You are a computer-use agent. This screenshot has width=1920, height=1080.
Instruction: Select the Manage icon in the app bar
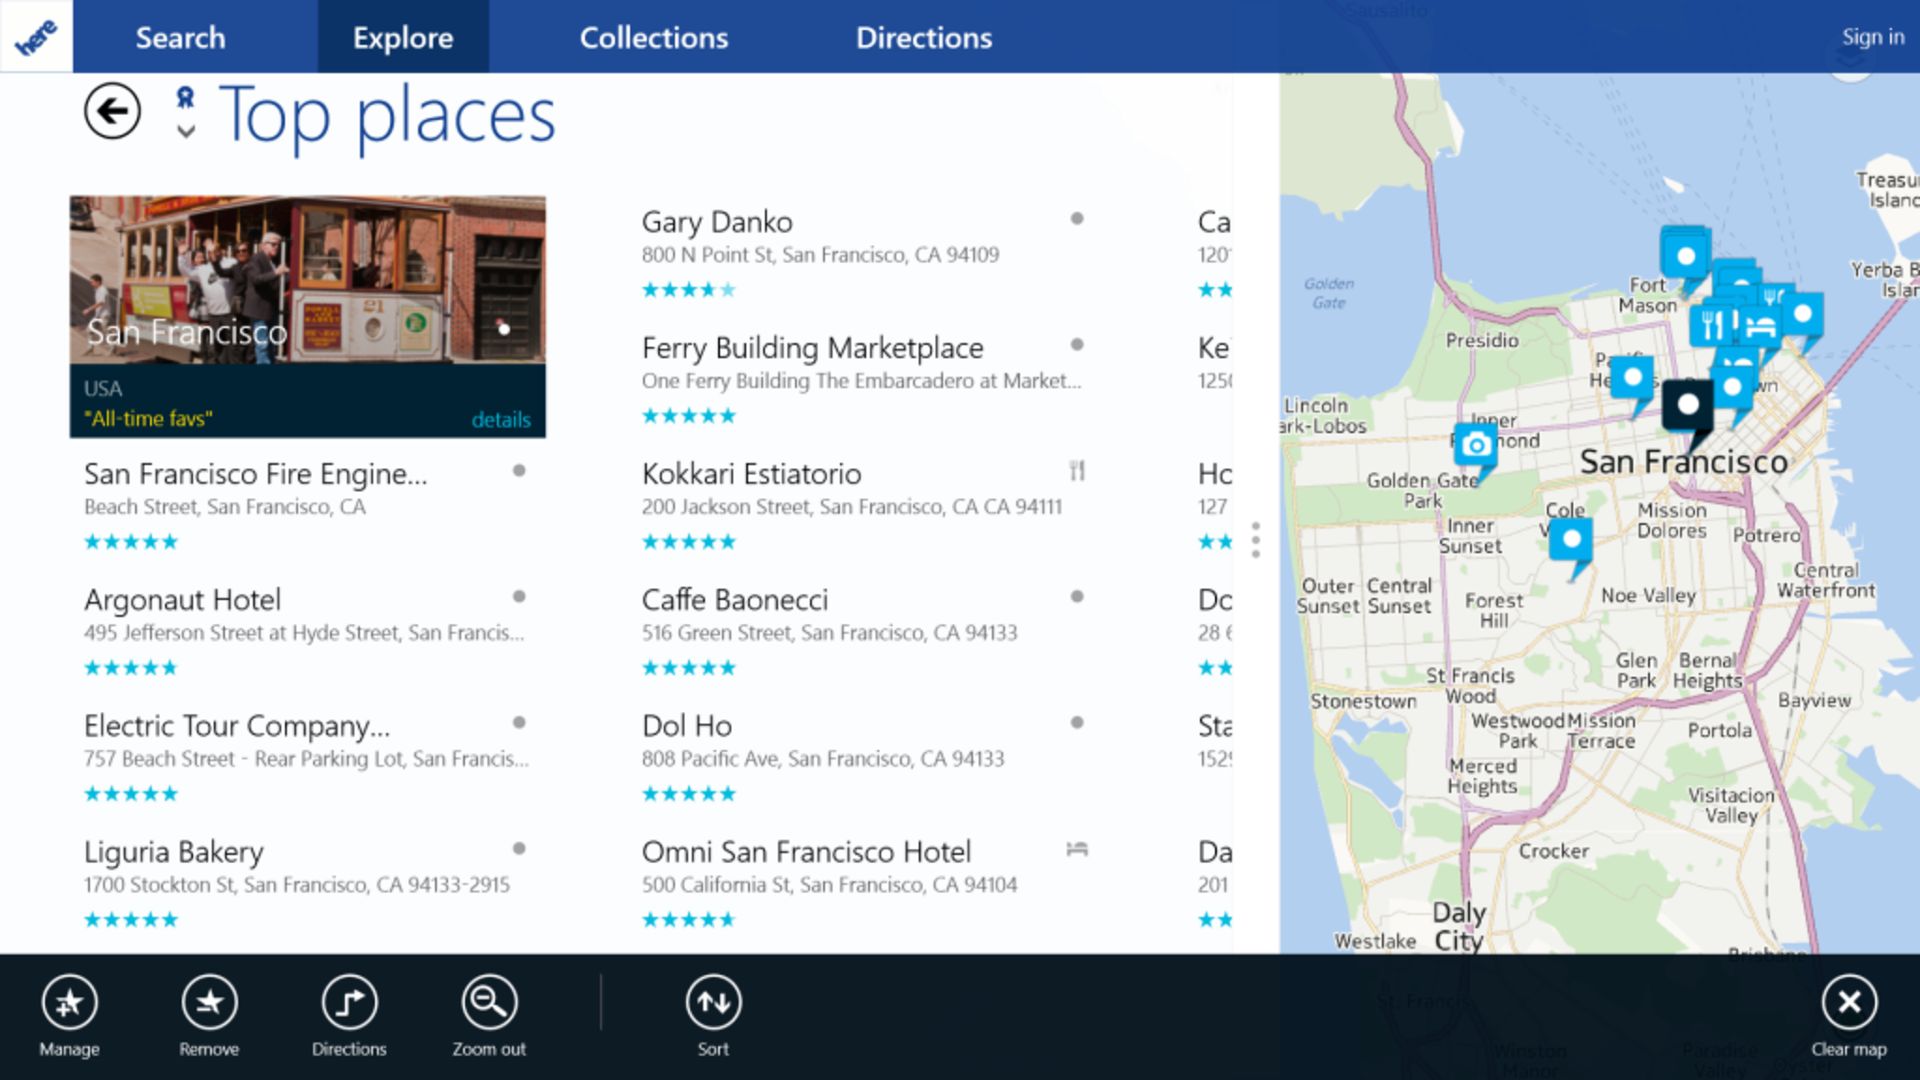pyautogui.click(x=68, y=1001)
